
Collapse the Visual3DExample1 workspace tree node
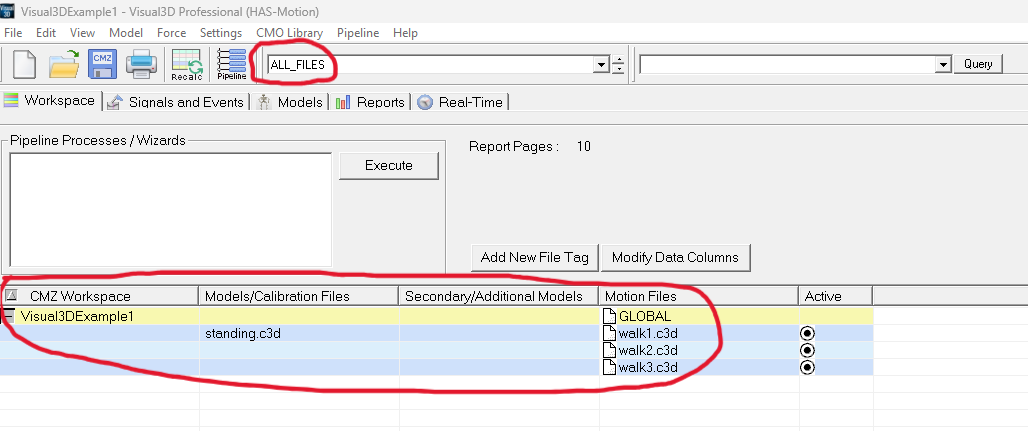(9, 316)
